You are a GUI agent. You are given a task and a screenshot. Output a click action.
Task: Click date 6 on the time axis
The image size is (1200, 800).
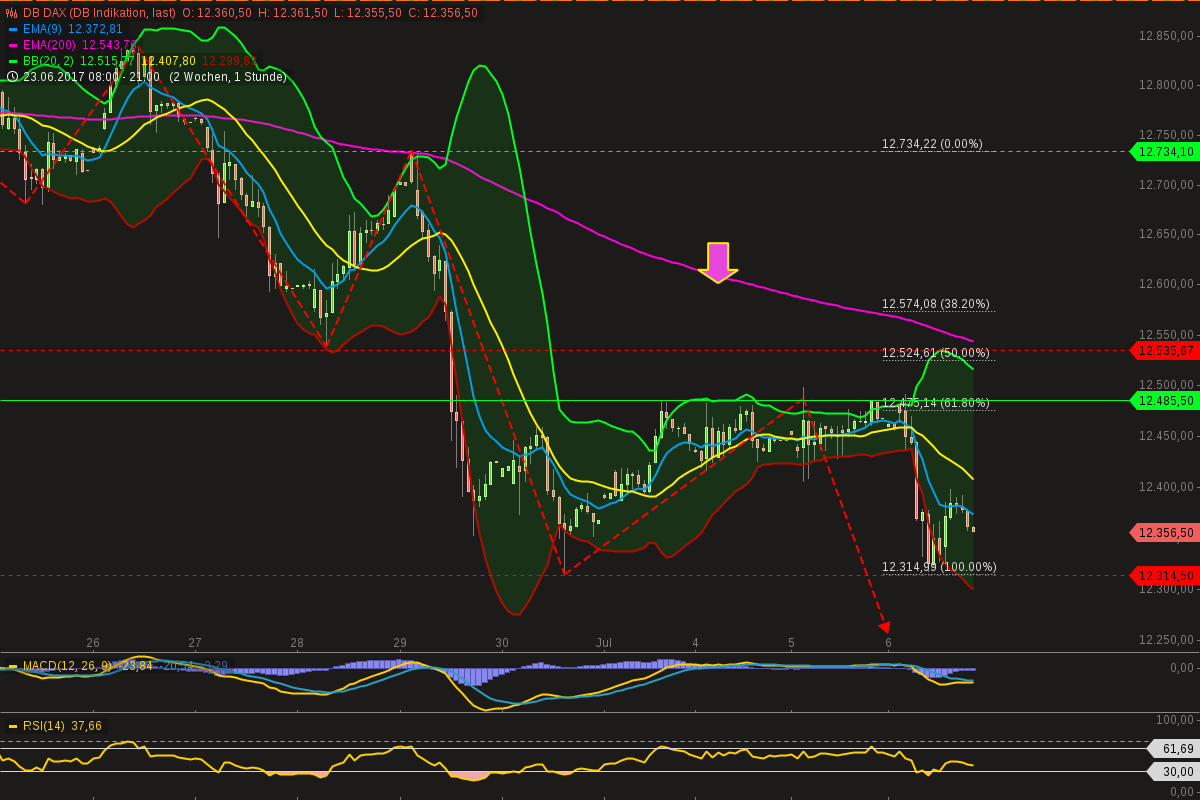pyautogui.click(x=888, y=643)
